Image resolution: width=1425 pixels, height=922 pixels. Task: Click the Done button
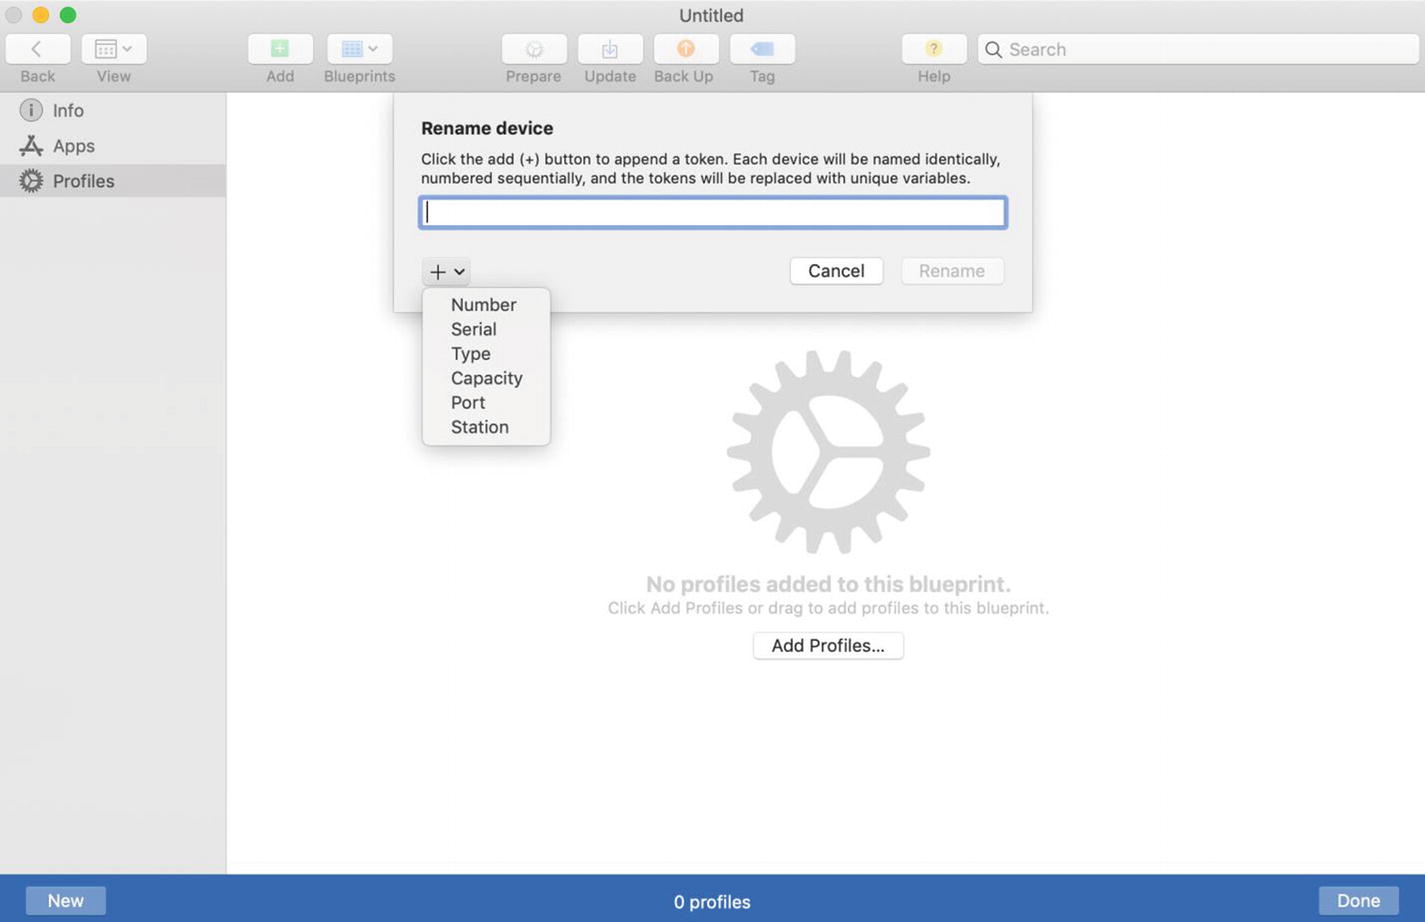pos(1358,901)
